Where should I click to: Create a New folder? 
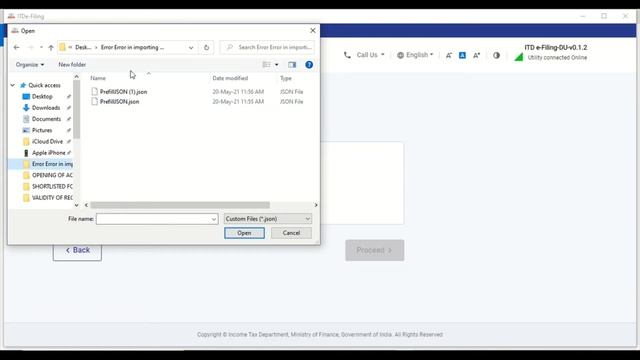72,64
